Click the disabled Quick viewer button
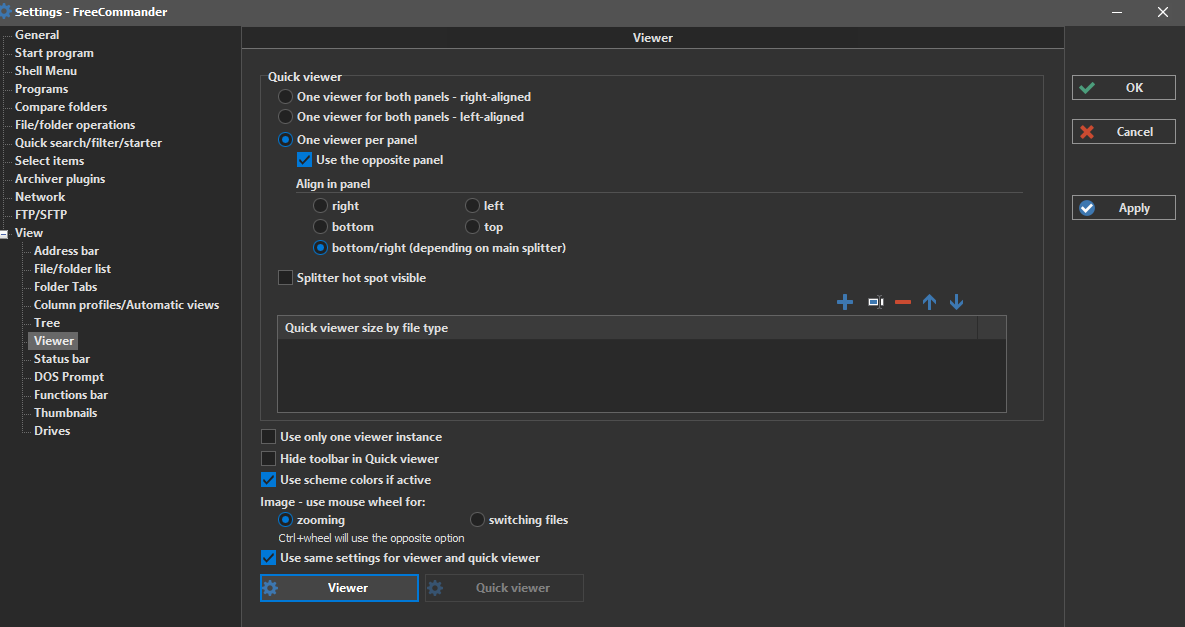Viewport: 1185px width, 627px height. [504, 588]
